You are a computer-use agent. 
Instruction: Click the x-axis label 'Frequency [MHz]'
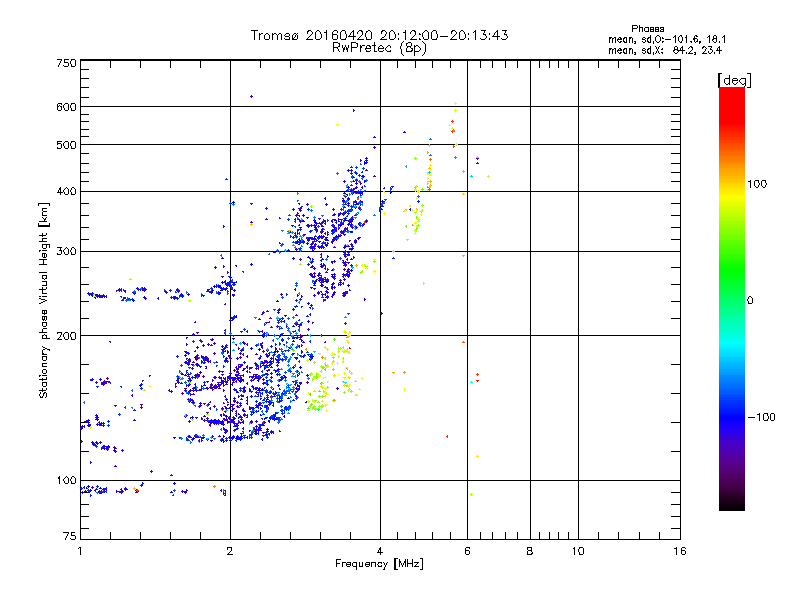coord(379,564)
